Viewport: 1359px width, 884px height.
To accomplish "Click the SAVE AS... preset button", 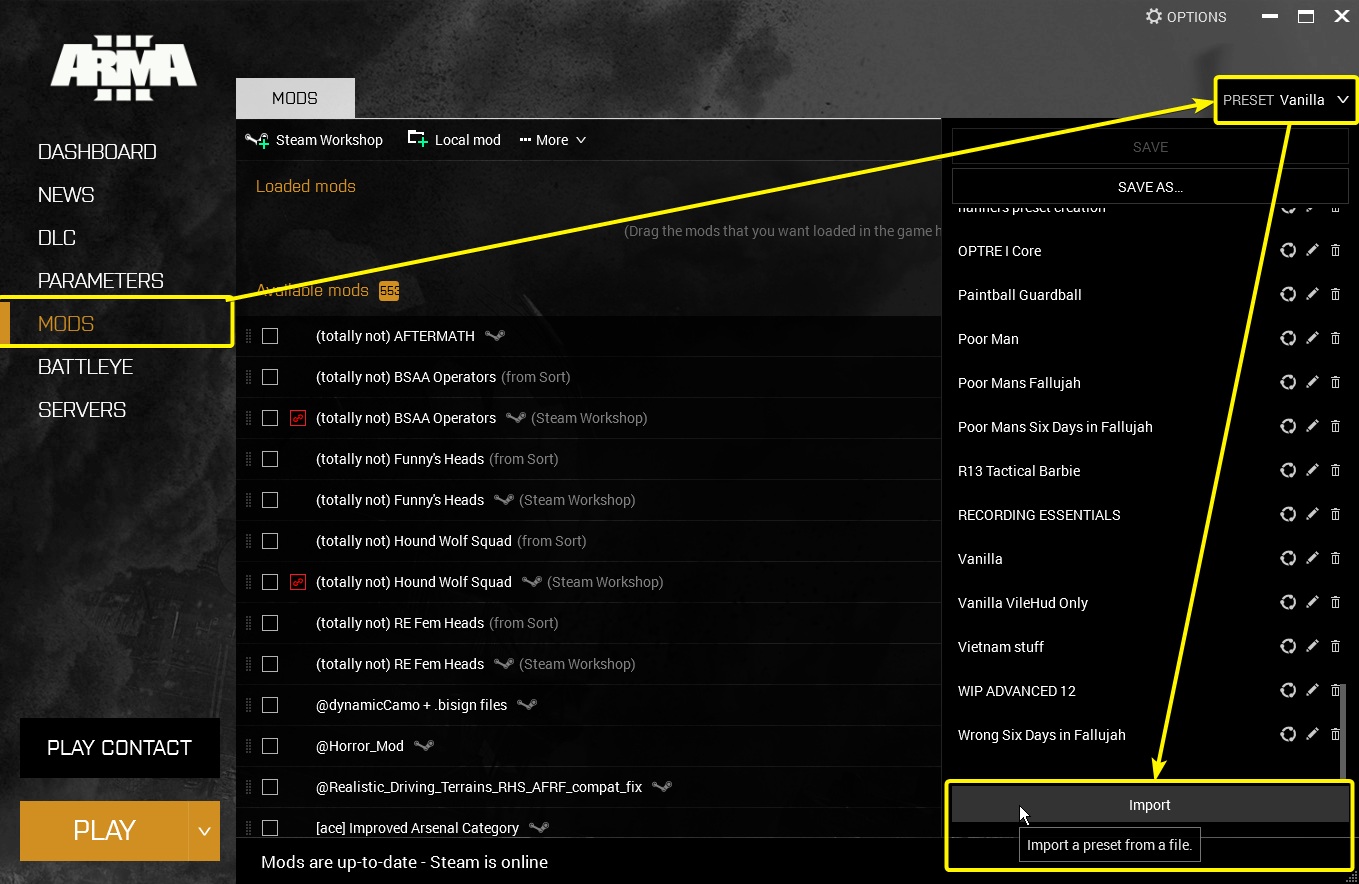I will pyautogui.click(x=1150, y=187).
